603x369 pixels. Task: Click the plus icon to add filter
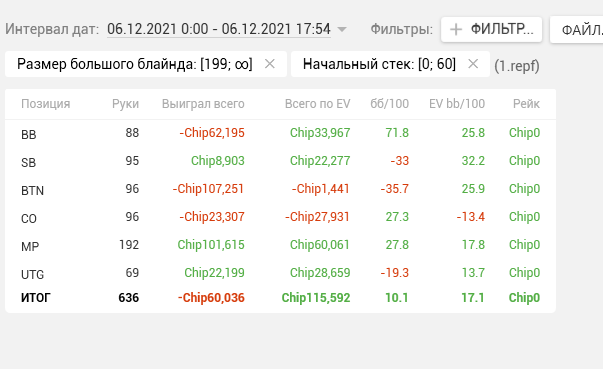(456, 29)
